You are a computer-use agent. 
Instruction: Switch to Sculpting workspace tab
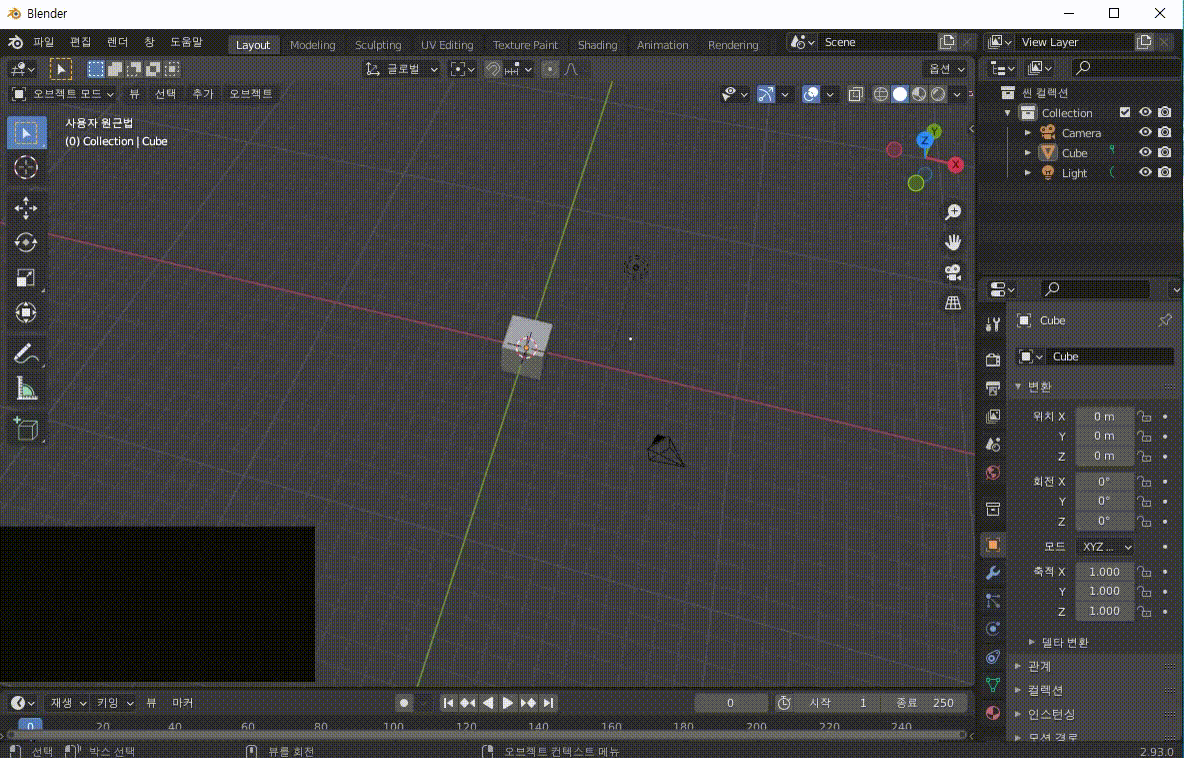tap(378, 45)
